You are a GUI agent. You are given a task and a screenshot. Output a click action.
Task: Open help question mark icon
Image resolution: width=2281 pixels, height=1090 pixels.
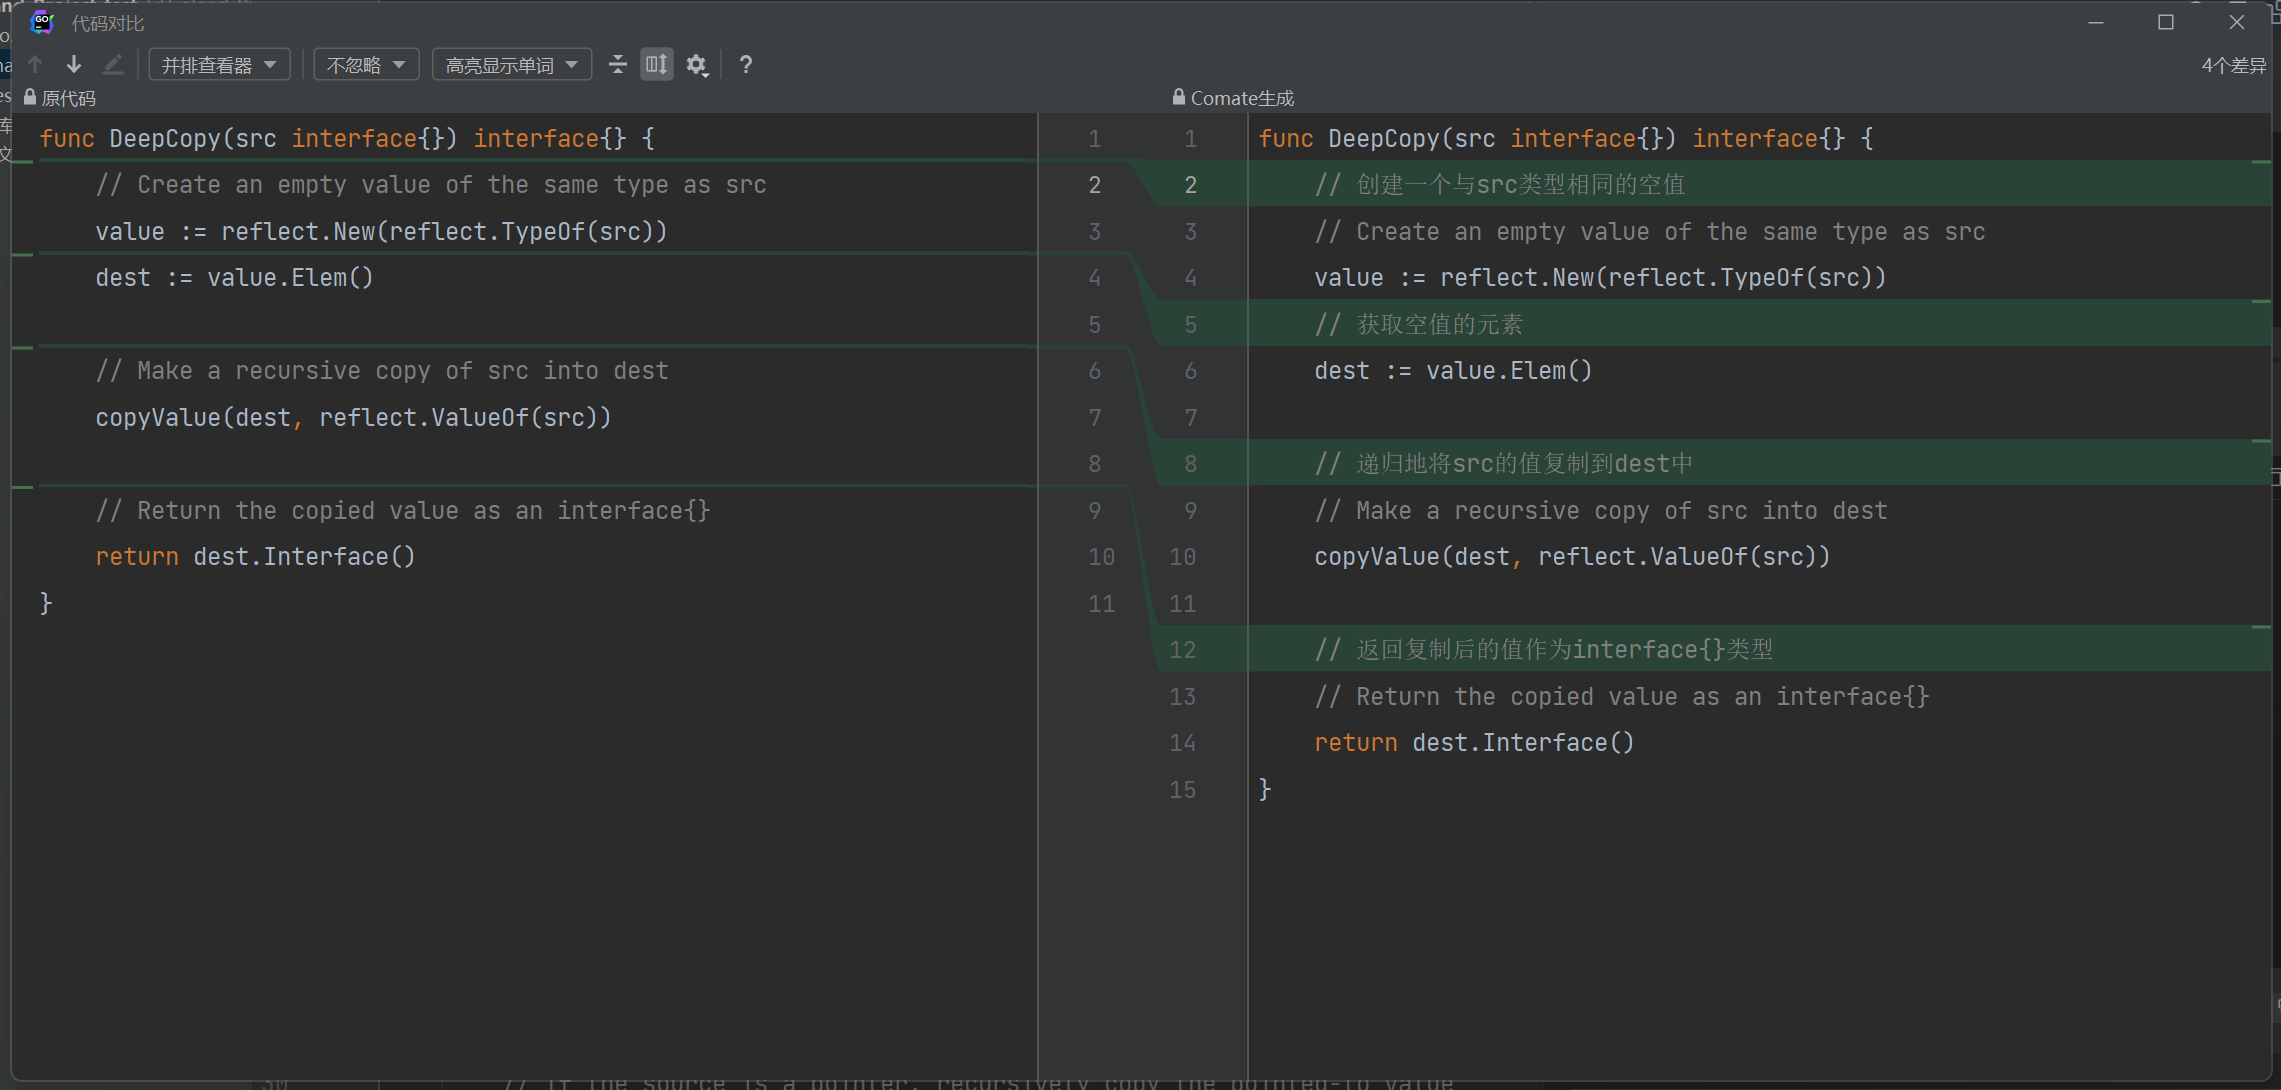pos(746,65)
